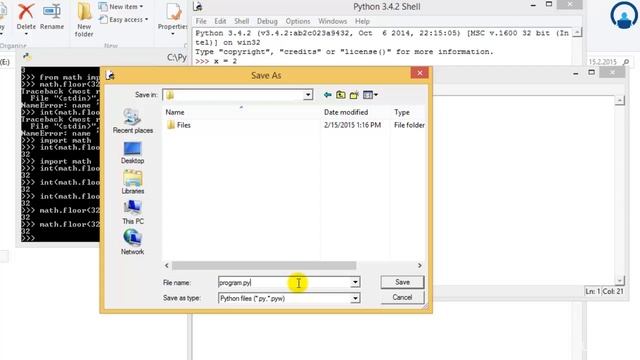
Task: Click the Cancel button
Action: (x=402, y=297)
